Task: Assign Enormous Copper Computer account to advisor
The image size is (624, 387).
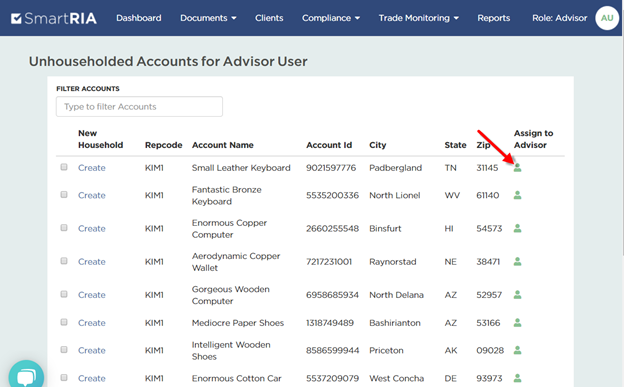Action: (x=517, y=228)
